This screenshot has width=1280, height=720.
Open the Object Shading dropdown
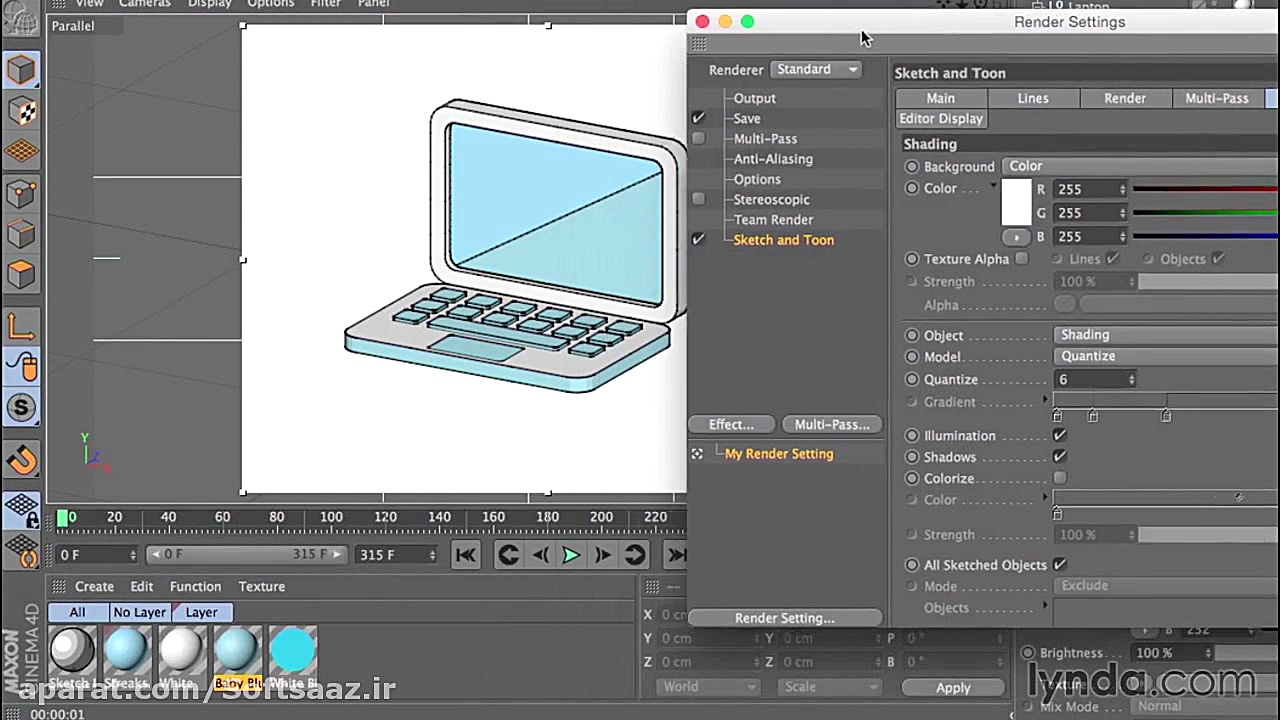pyautogui.click(x=1166, y=335)
